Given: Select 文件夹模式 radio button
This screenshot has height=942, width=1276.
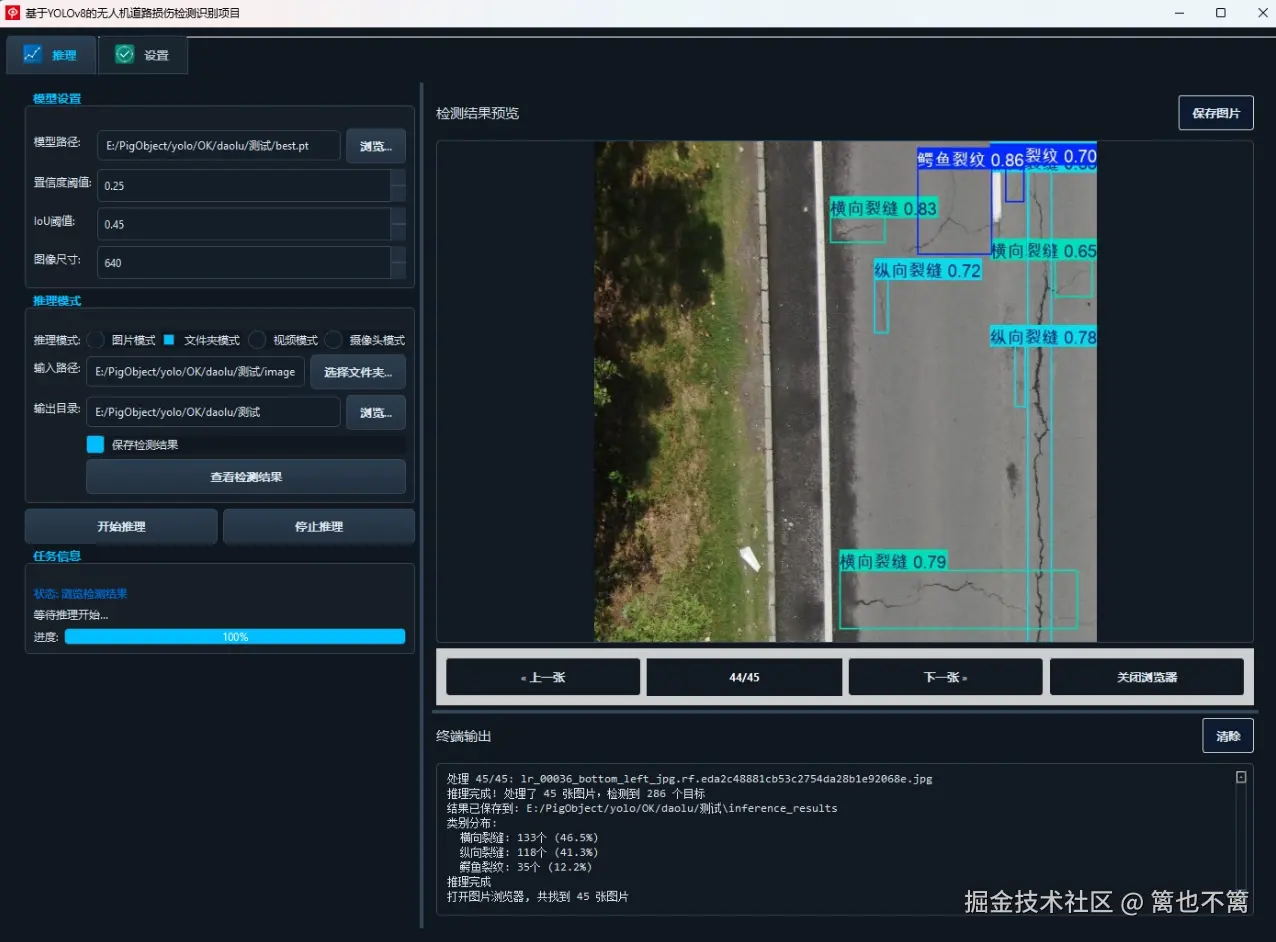Looking at the screenshot, I should (169, 340).
